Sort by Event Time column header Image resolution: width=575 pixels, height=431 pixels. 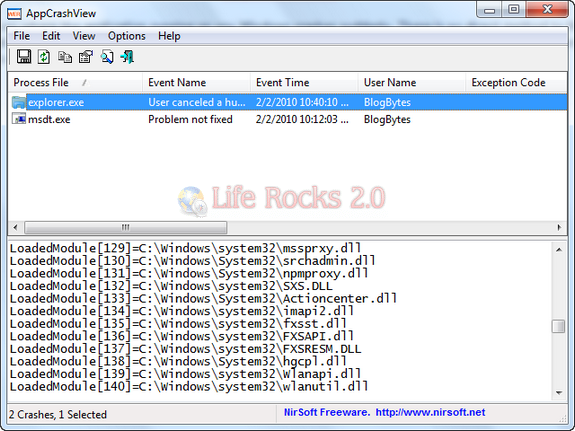point(304,83)
